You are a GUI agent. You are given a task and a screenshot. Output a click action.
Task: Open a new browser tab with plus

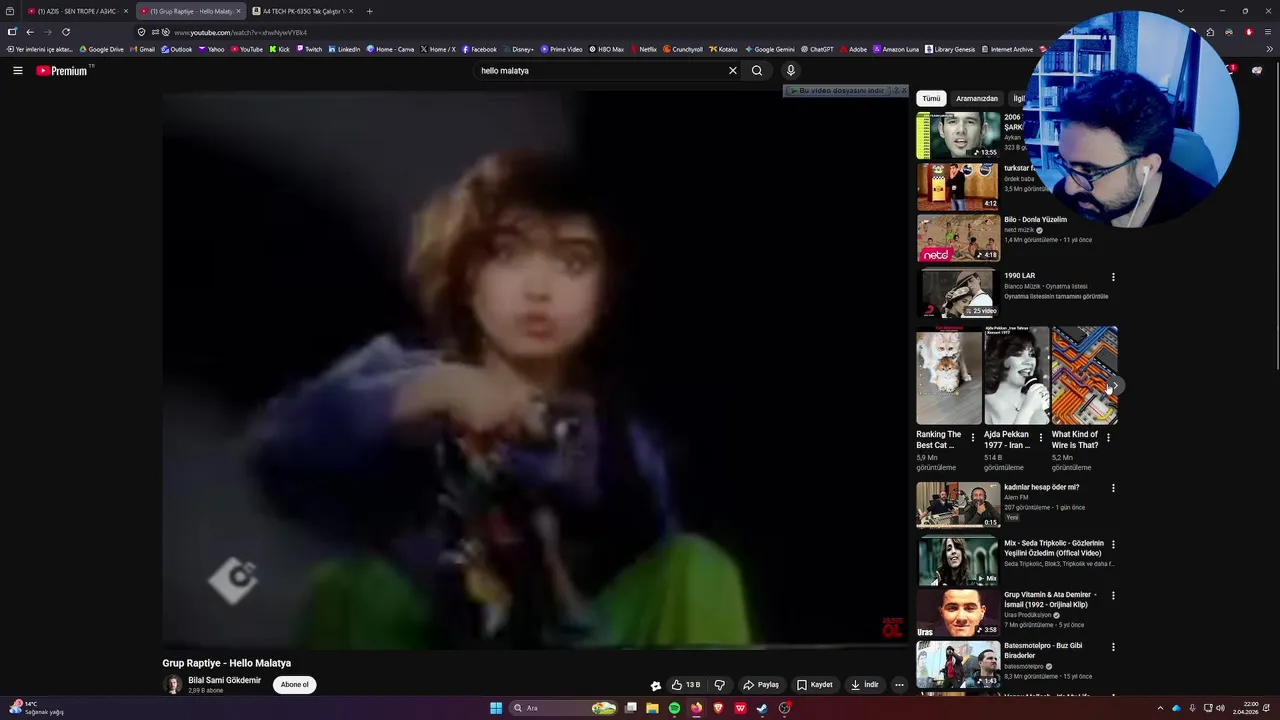[x=369, y=11]
